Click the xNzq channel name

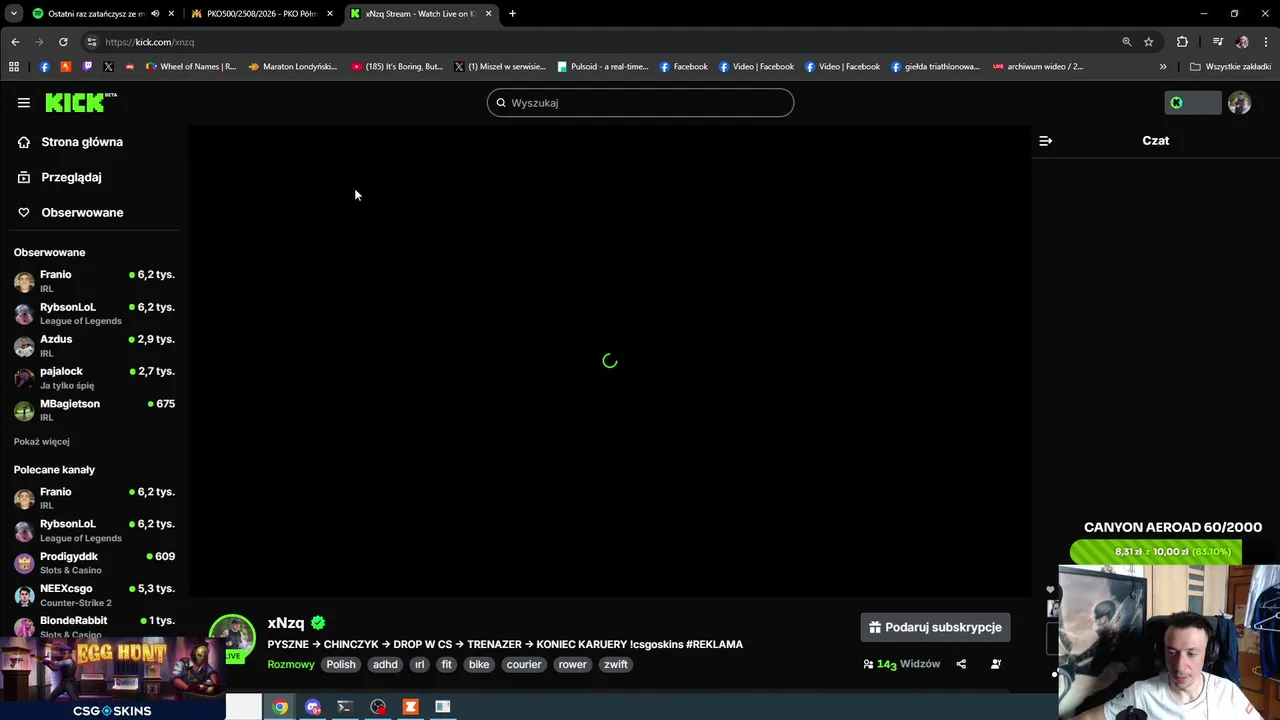pyautogui.click(x=286, y=623)
